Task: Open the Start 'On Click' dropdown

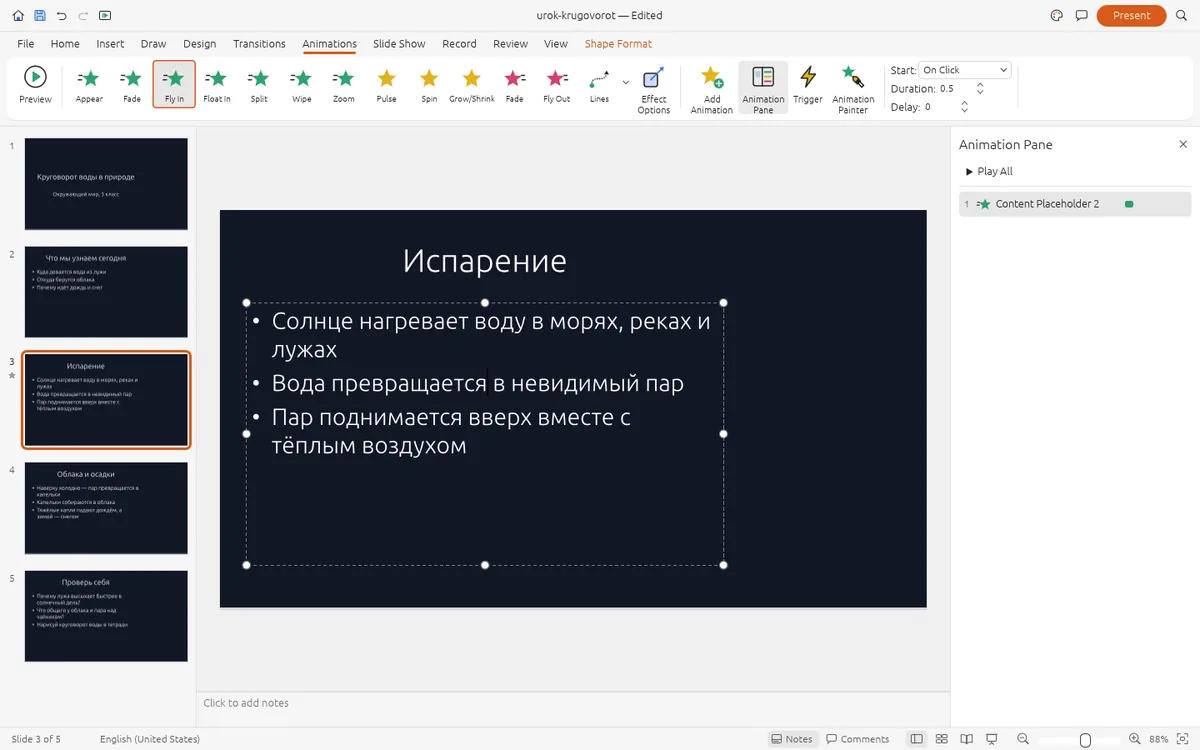Action: [965, 70]
